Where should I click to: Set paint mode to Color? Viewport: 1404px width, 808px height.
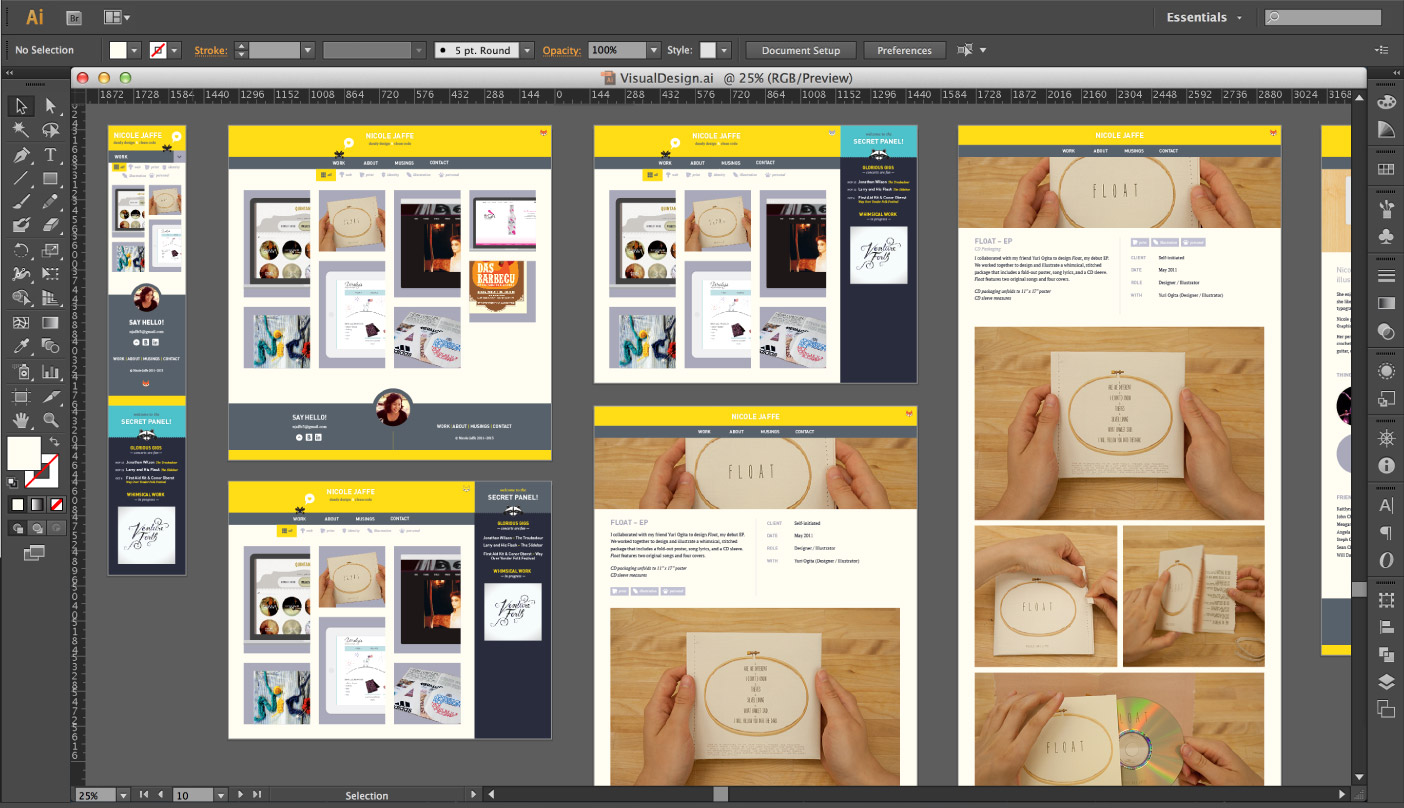click(x=17, y=505)
